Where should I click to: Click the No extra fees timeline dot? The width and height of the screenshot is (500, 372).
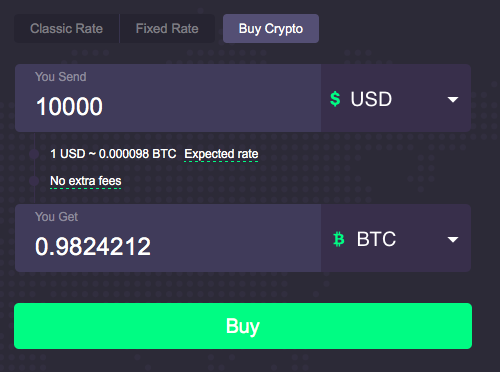point(34,181)
